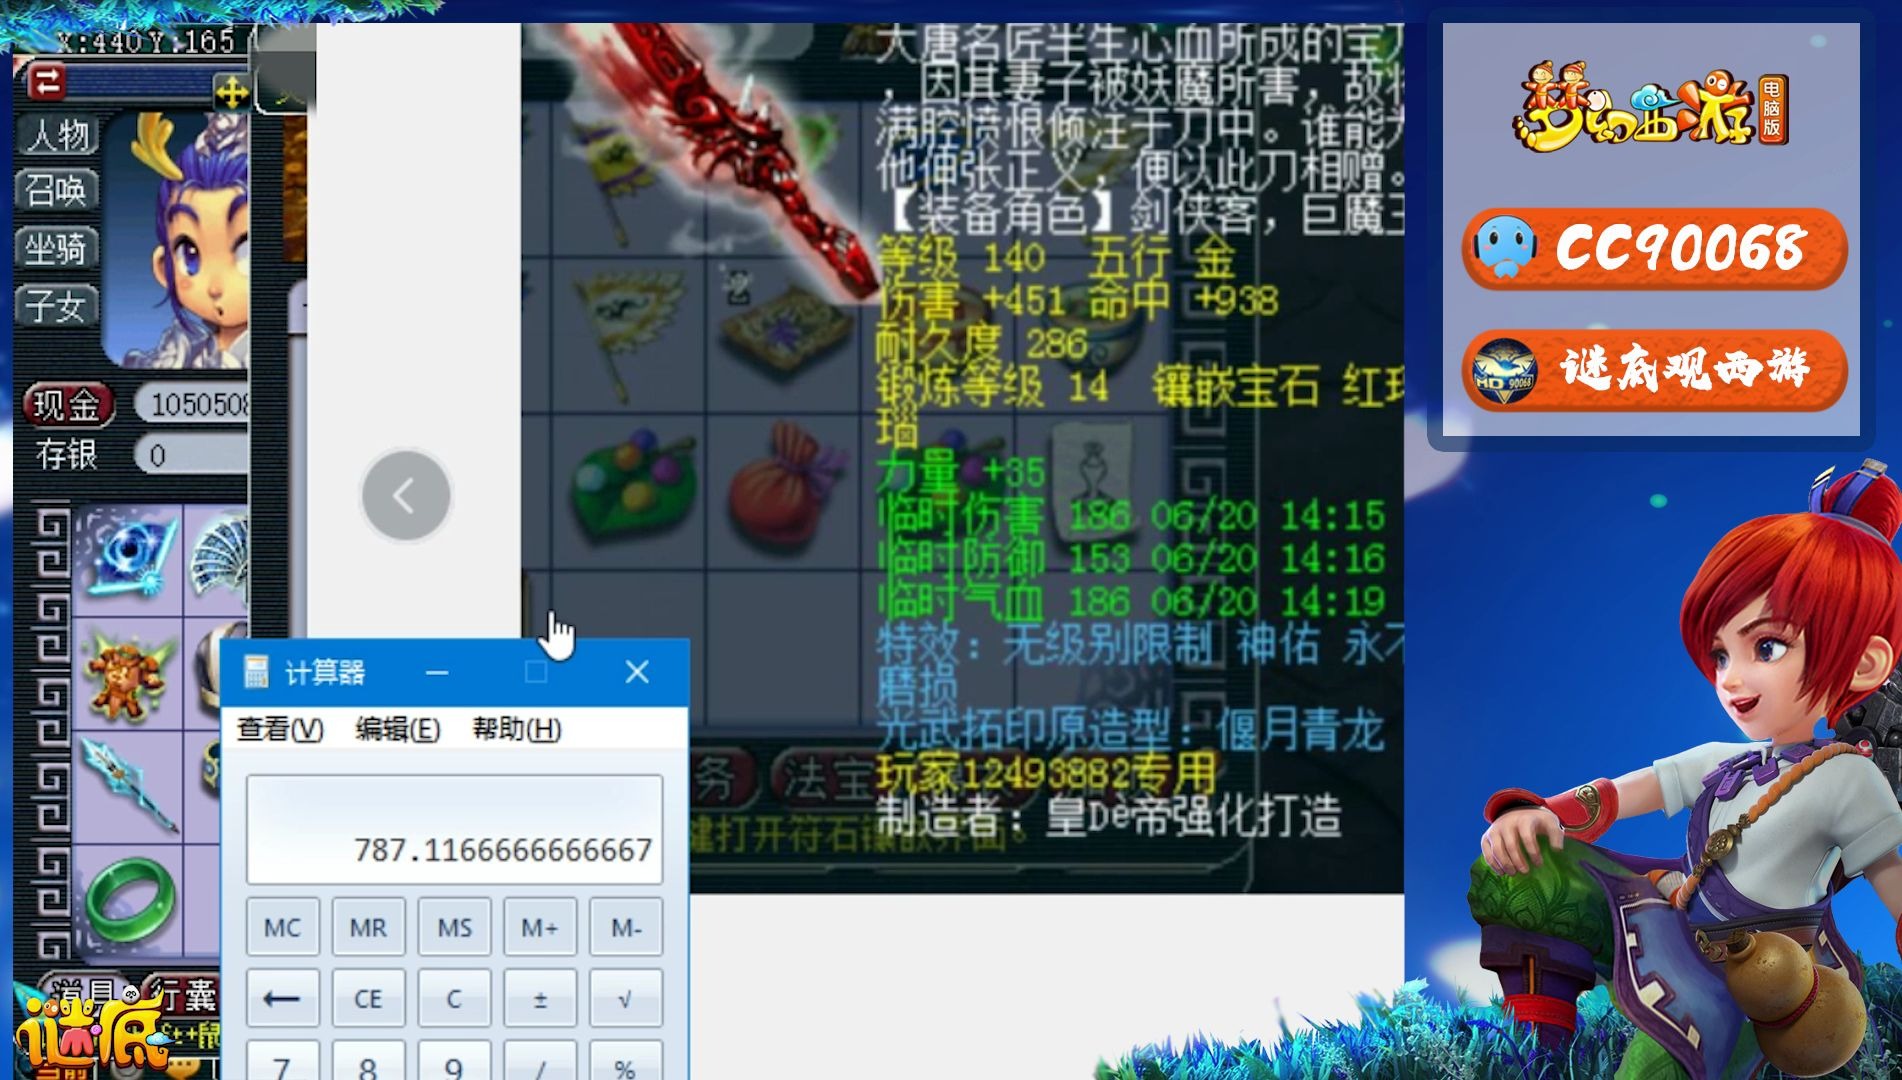Open calculator 帮助(H) menu

pyautogui.click(x=516, y=729)
